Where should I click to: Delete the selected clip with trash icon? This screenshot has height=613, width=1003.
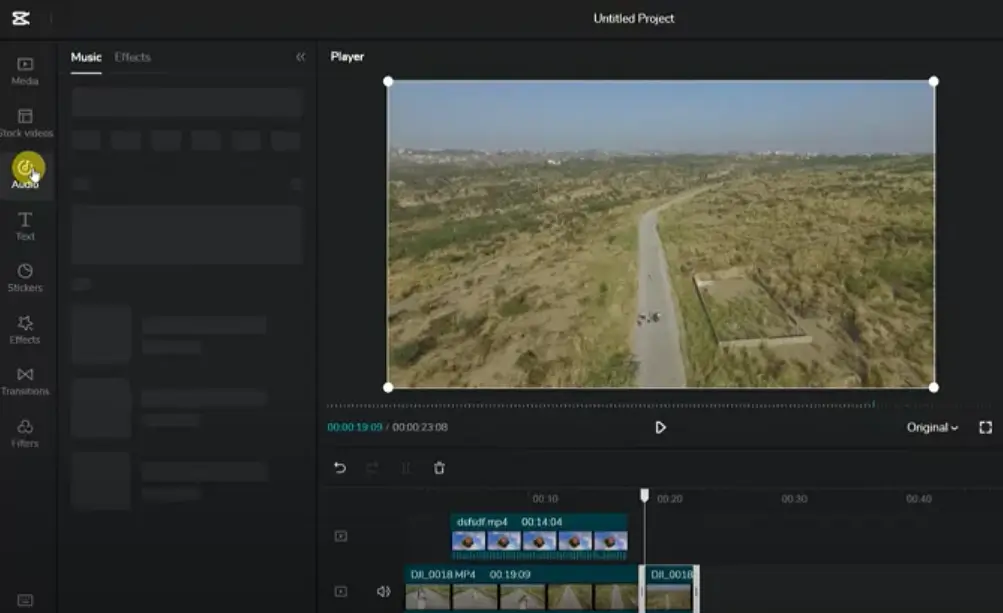click(439, 468)
